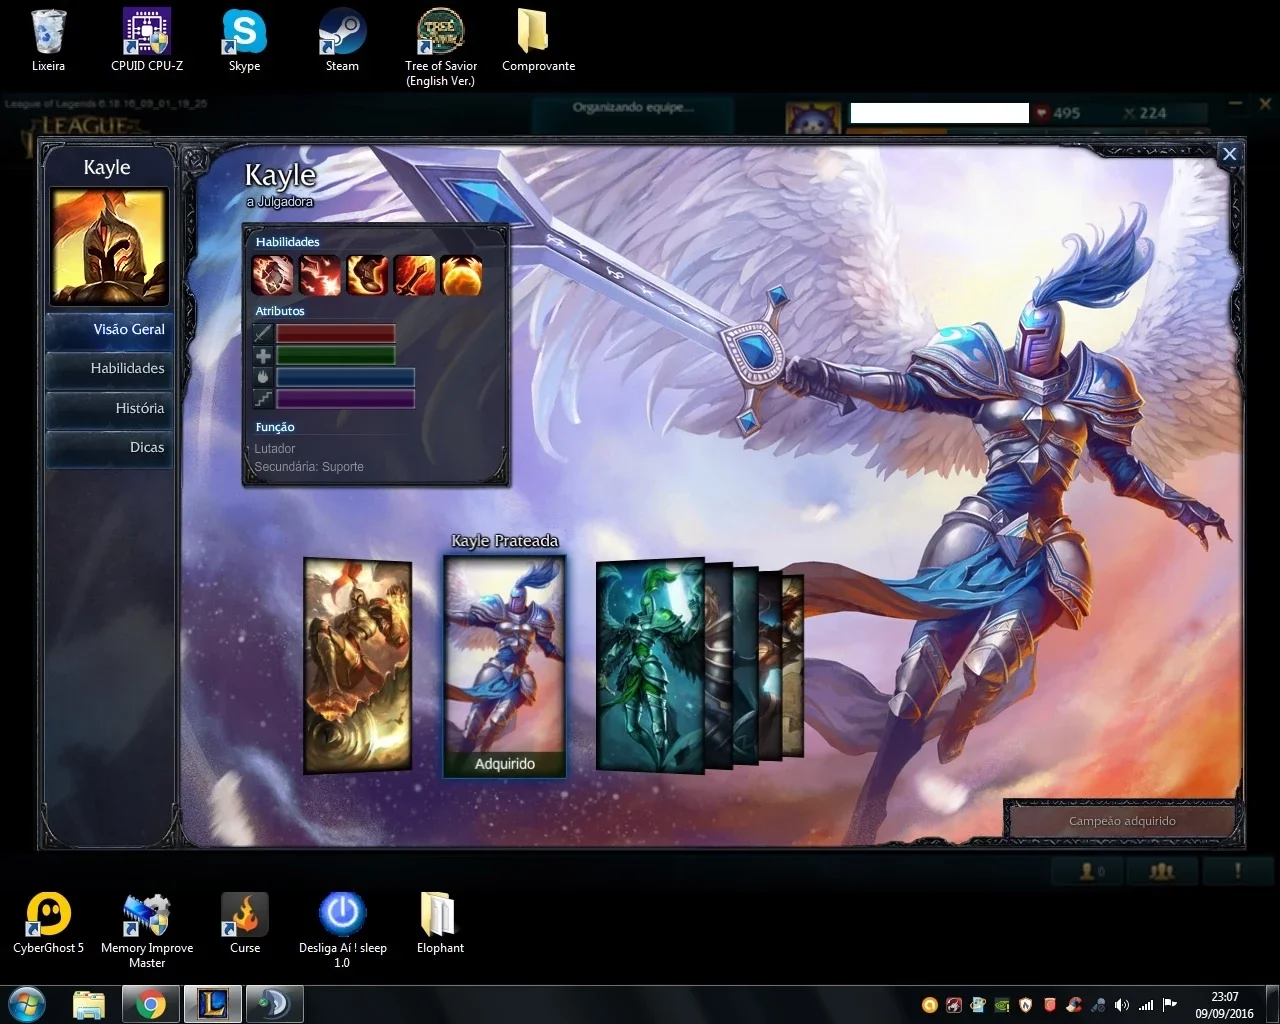Open the Habilidades tab in sidebar

coord(109,368)
